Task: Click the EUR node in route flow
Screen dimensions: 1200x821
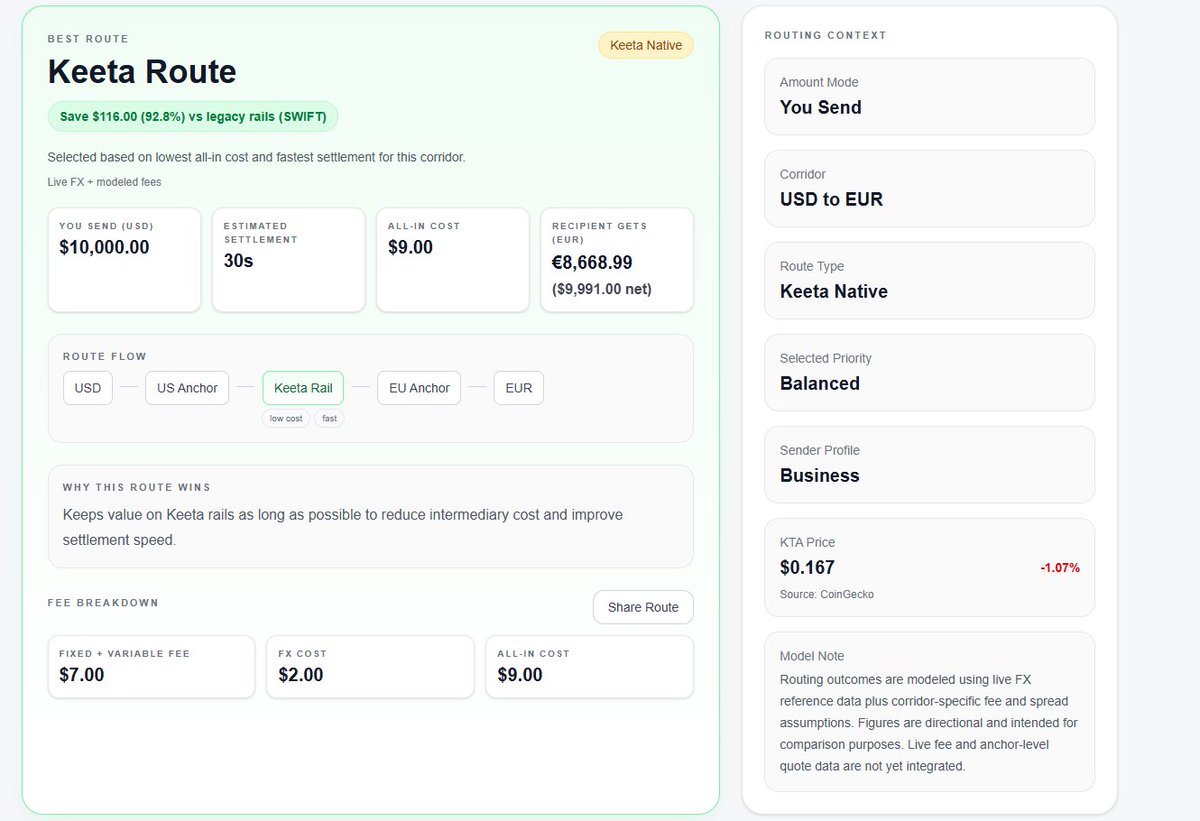Action: pos(519,388)
